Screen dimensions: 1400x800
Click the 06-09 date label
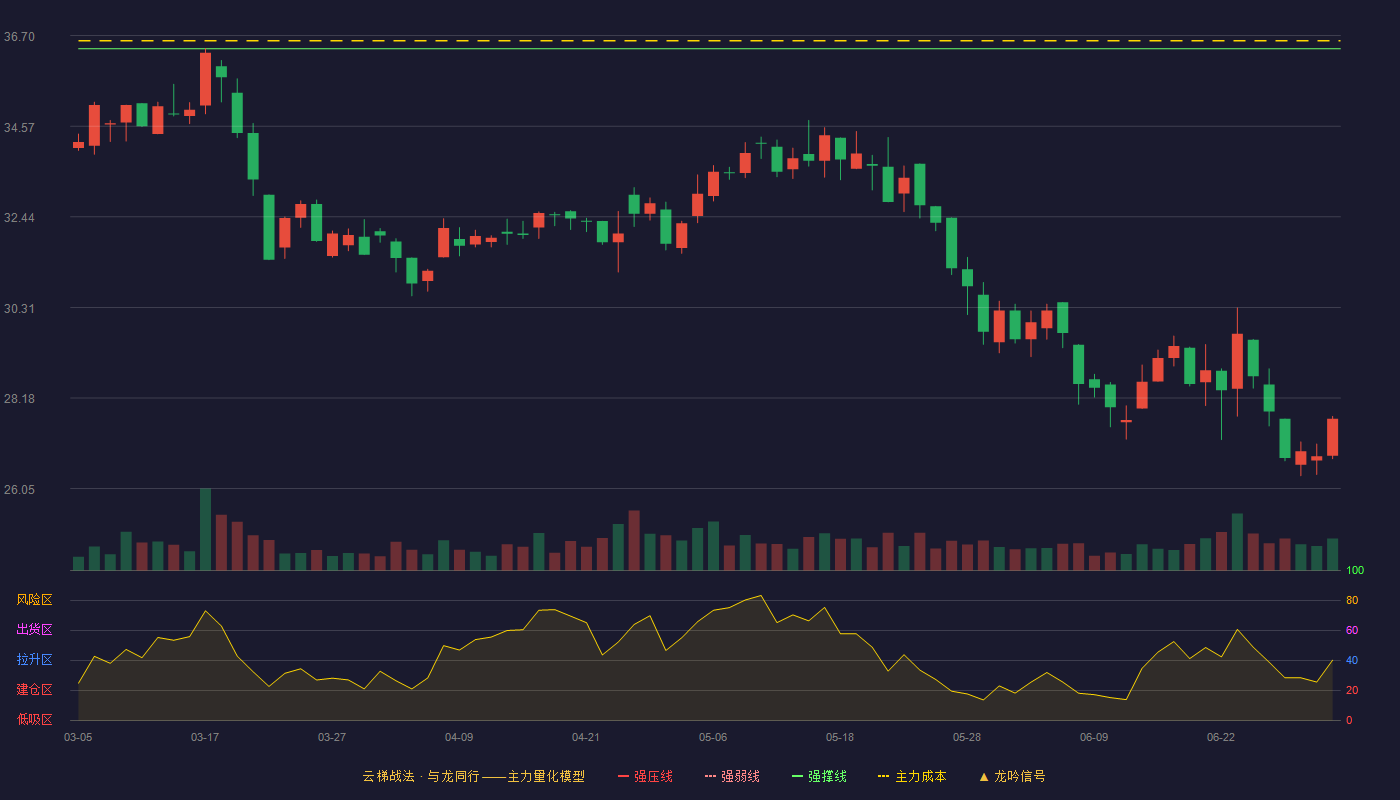click(1094, 737)
